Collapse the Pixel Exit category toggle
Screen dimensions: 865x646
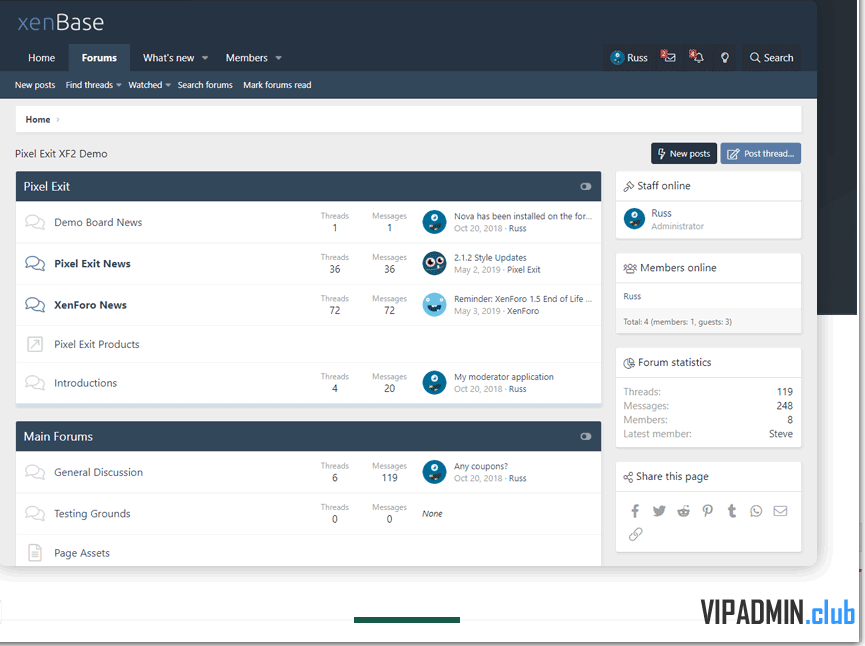(586, 186)
